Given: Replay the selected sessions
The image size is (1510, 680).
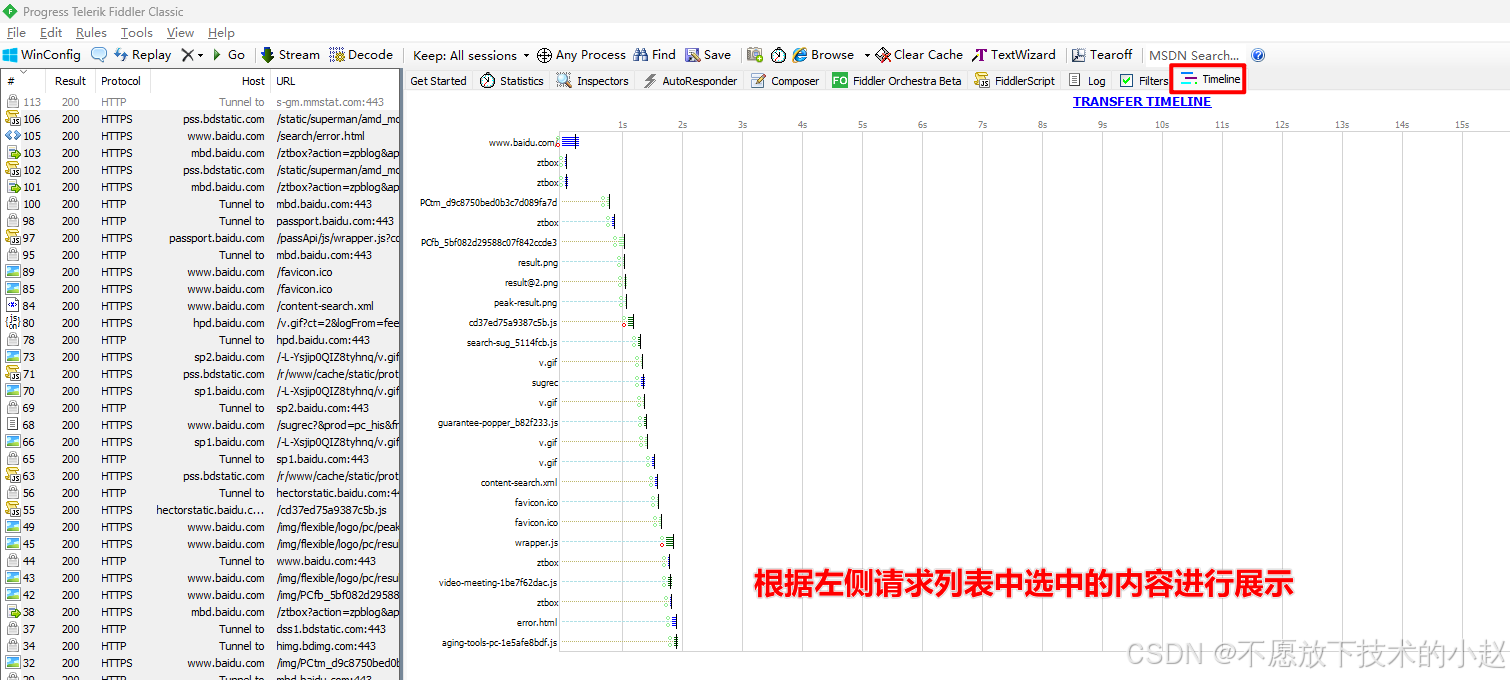Looking at the screenshot, I should point(142,55).
